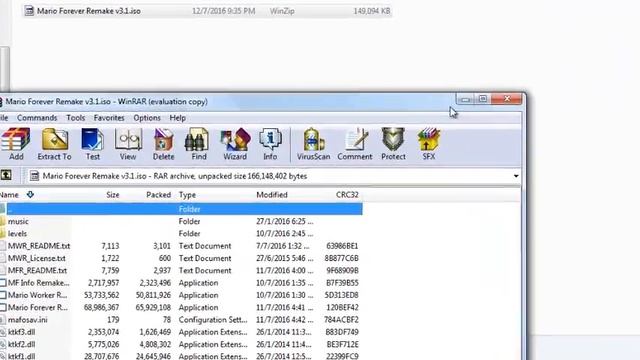Click the 149,094 KB size in Explorer
Viewport: 640px width, 360px height.
(372, 11)
